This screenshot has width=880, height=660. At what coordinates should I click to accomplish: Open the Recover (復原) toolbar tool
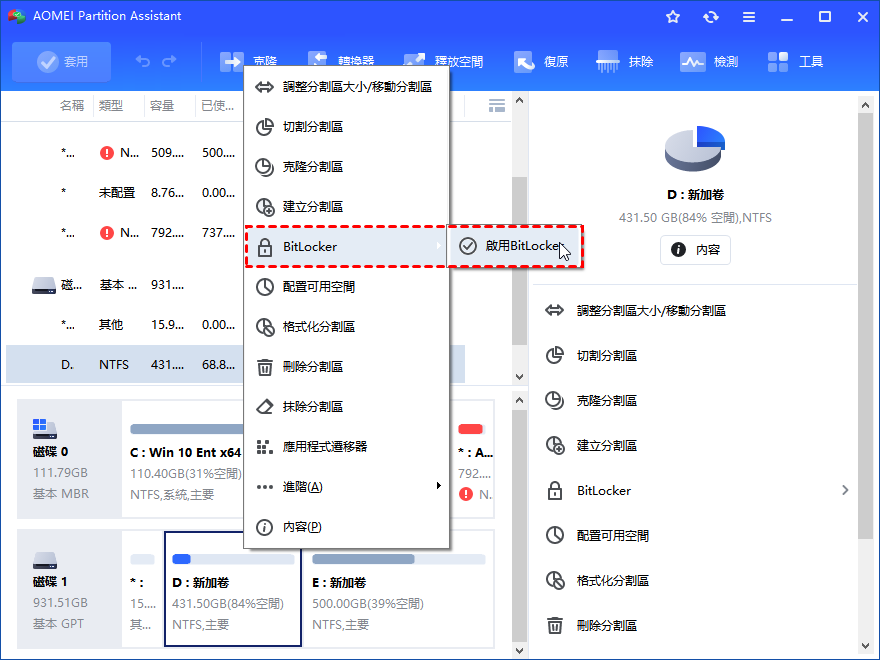(x=542, y=61)
